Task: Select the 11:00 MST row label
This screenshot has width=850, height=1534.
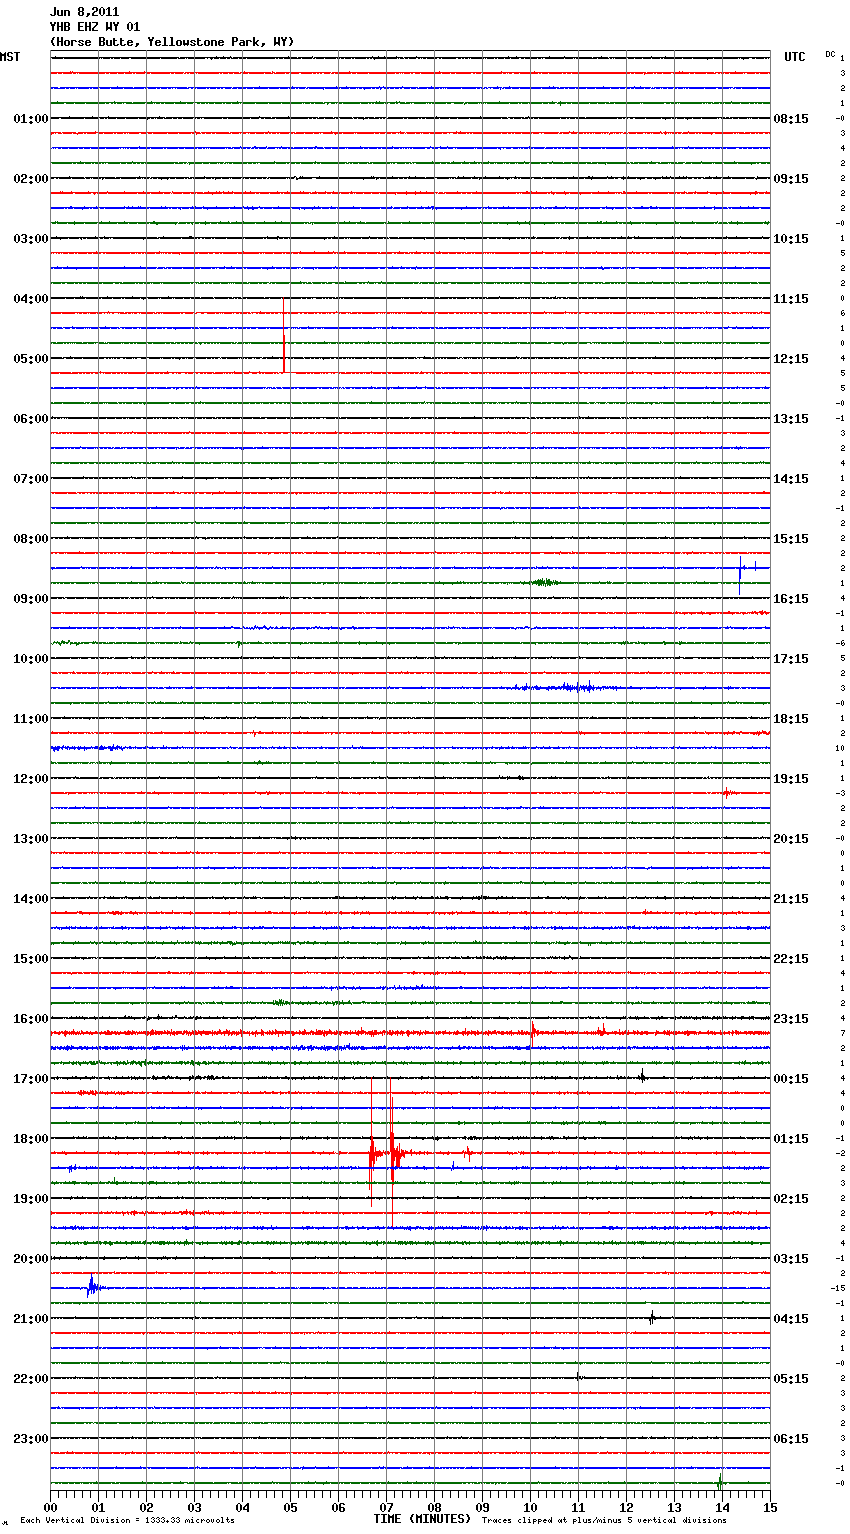Action: click(x=31, y=719)
